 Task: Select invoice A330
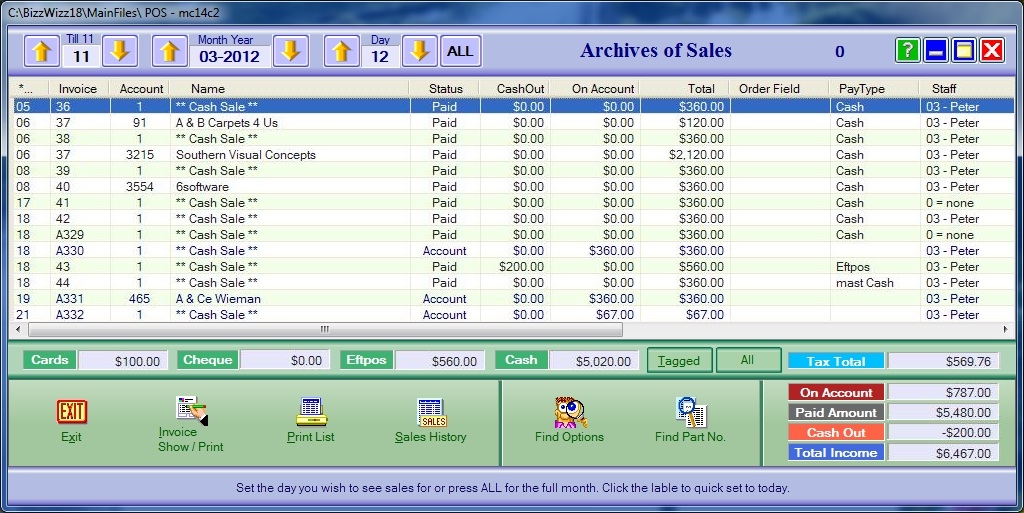pos(514,251)
